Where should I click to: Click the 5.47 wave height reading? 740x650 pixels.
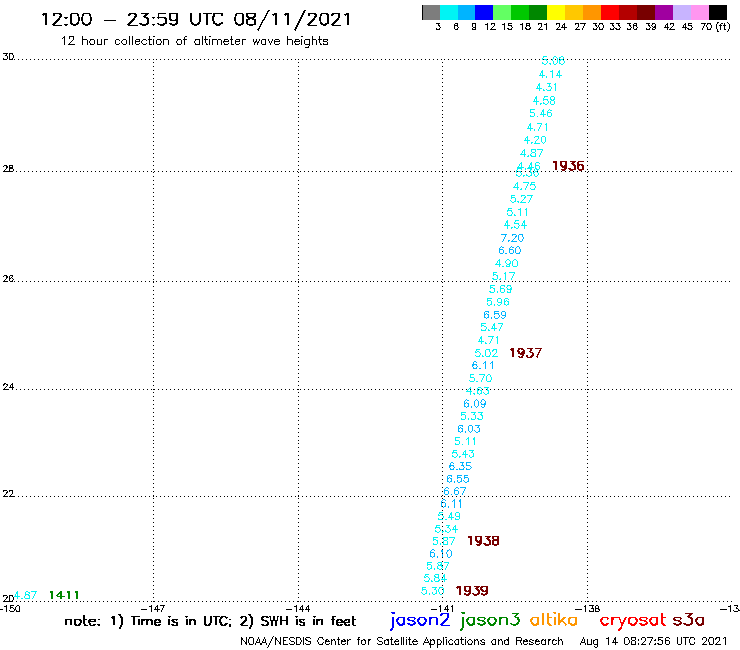pyautogui.click(x=492, y=327)
